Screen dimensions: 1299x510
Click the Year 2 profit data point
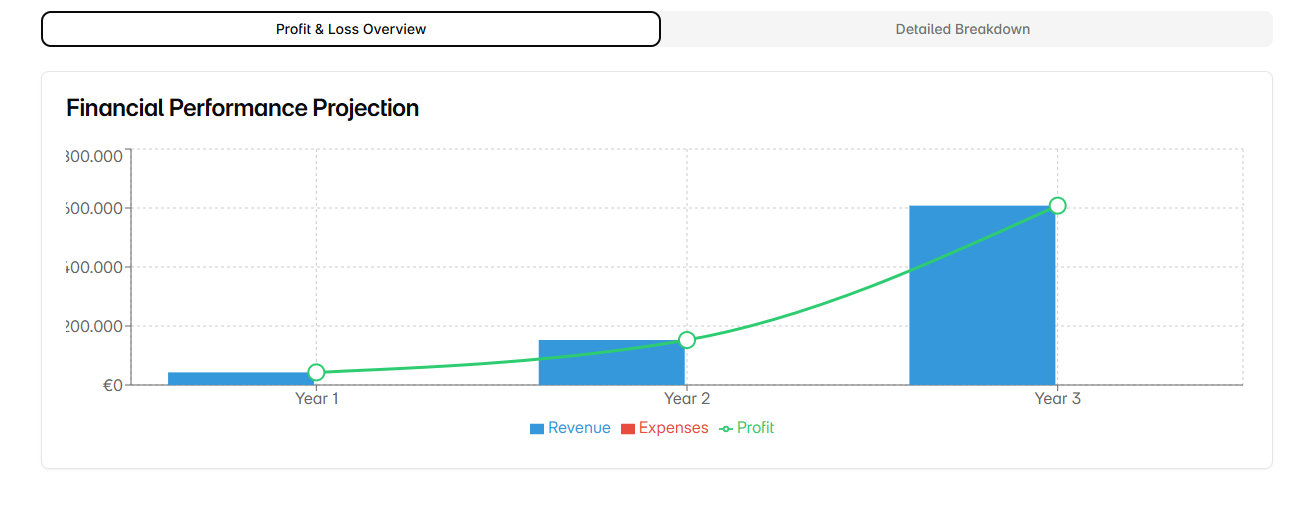(x=687, y=340)
